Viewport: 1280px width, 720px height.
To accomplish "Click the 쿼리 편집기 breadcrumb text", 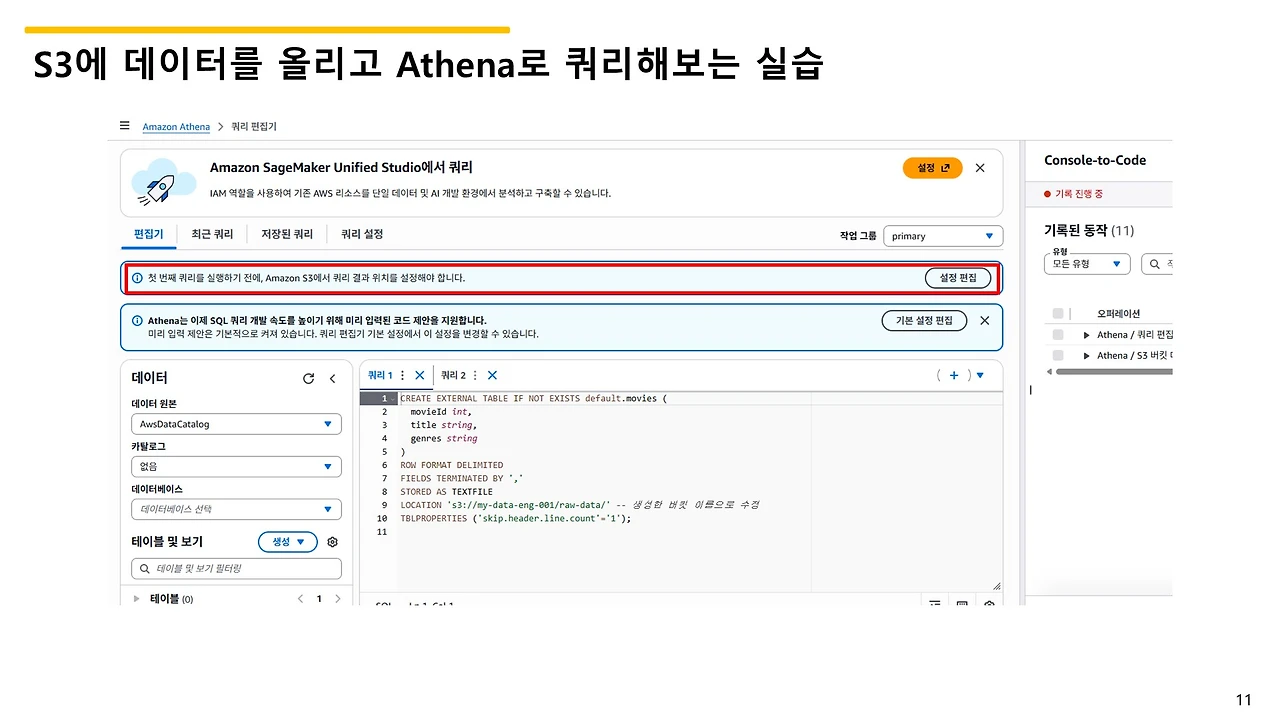I will click(254, 127).
